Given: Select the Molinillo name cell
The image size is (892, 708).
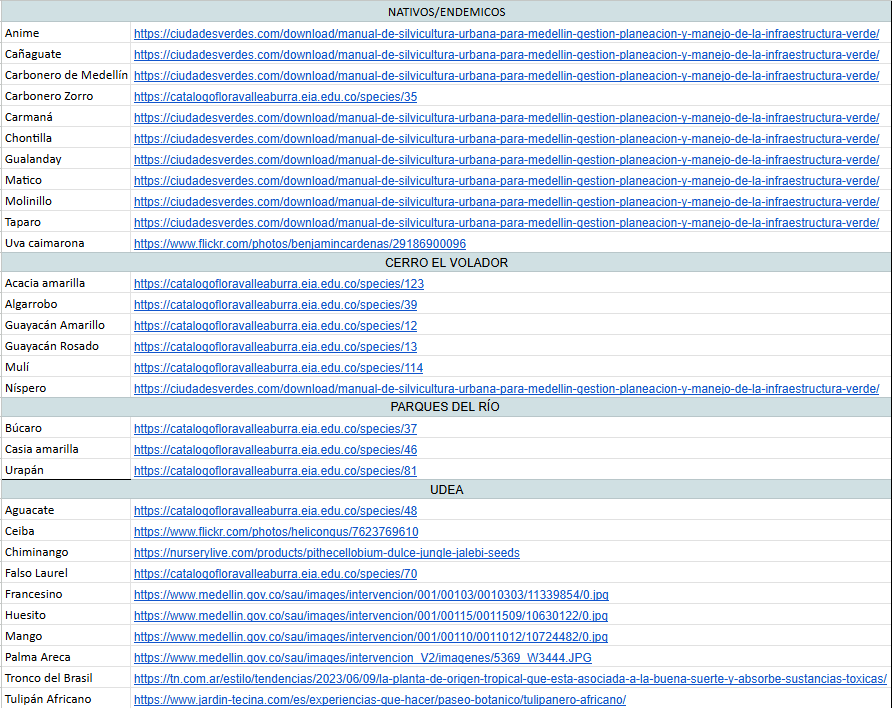Looking at the screenshot, I should tap(66, 201).
